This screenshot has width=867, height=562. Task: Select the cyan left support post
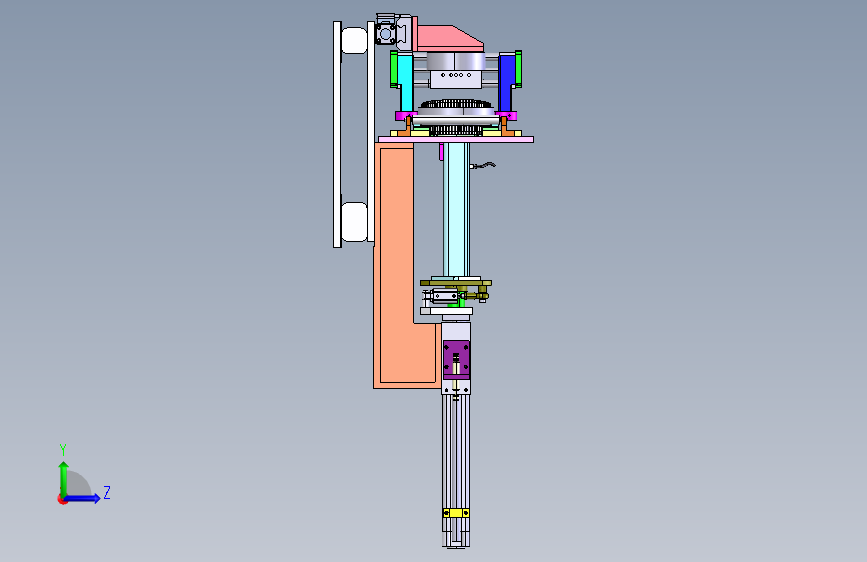406,83
